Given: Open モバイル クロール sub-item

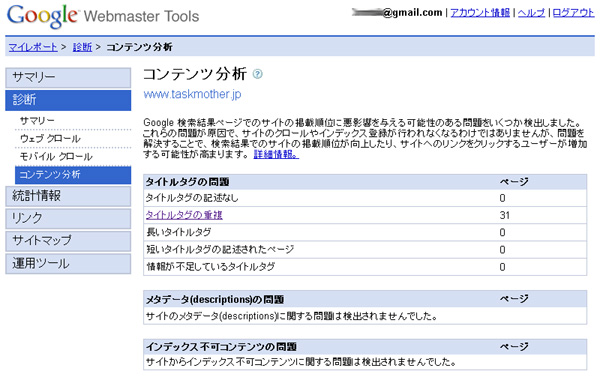Looking at the screenshot, I should click(56, 156).
